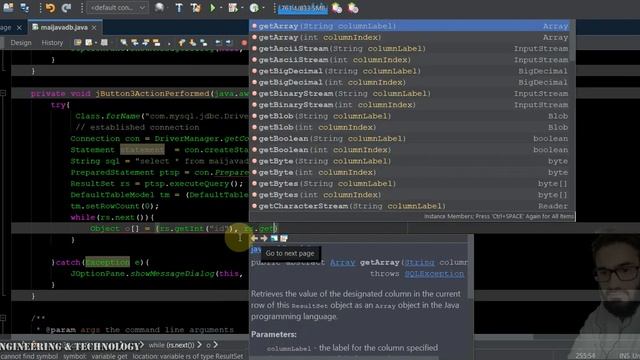
Task: Open the Run button dropdown arrow
Action: point(221,7)
